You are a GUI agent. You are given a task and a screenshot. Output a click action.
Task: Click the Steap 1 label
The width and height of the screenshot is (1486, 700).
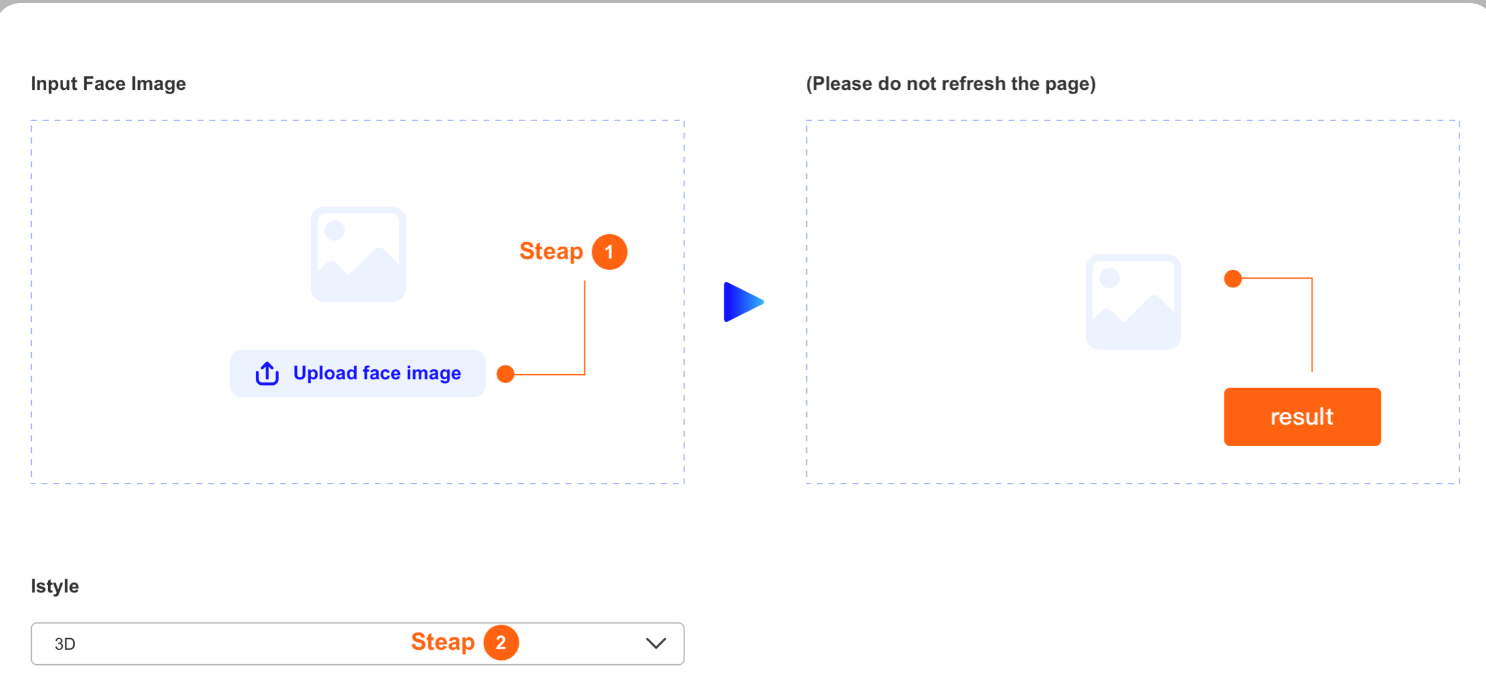click(x=551, y=251)
